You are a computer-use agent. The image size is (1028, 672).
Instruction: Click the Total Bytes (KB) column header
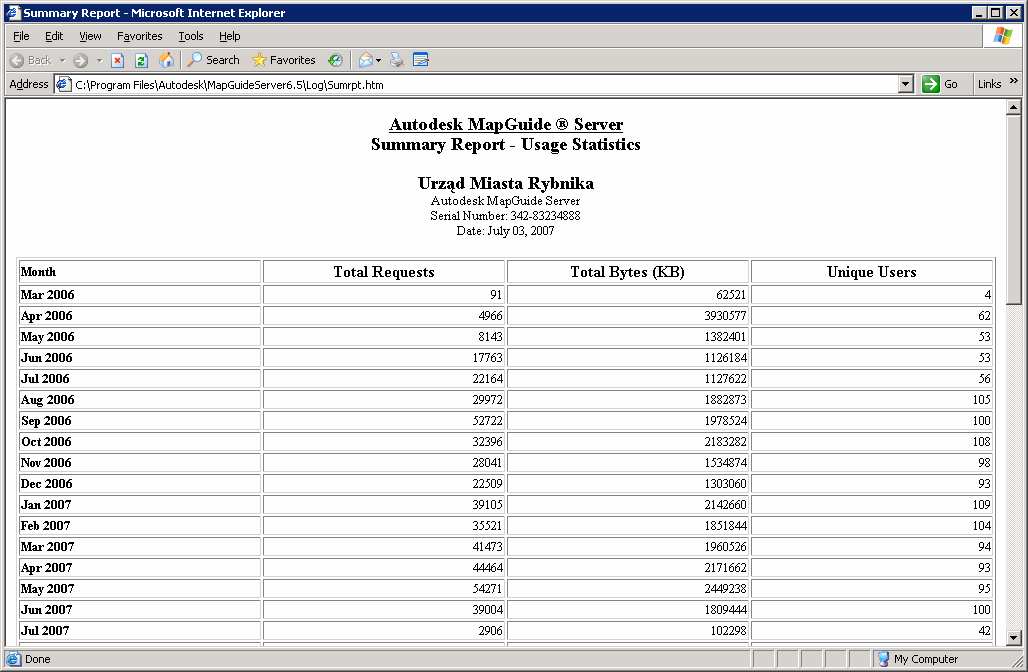coord(627,271)
